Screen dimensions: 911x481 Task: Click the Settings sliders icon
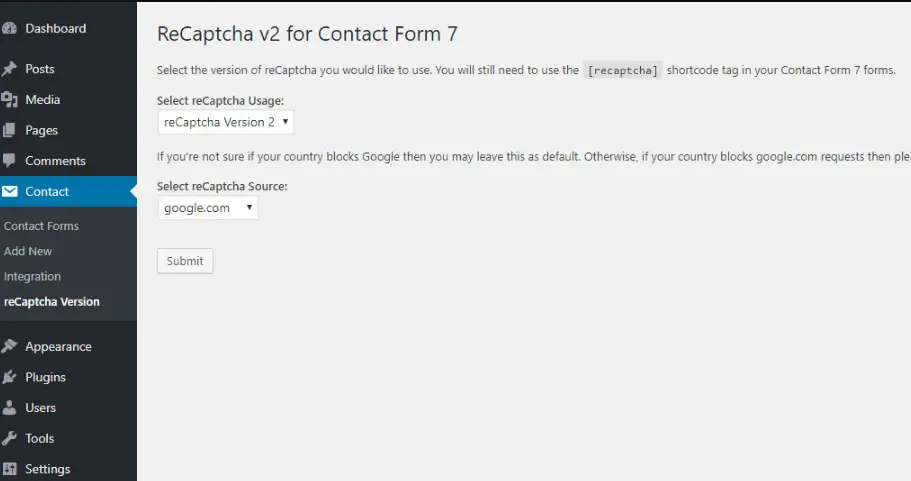pyautogui.click(x=9, y=469)
